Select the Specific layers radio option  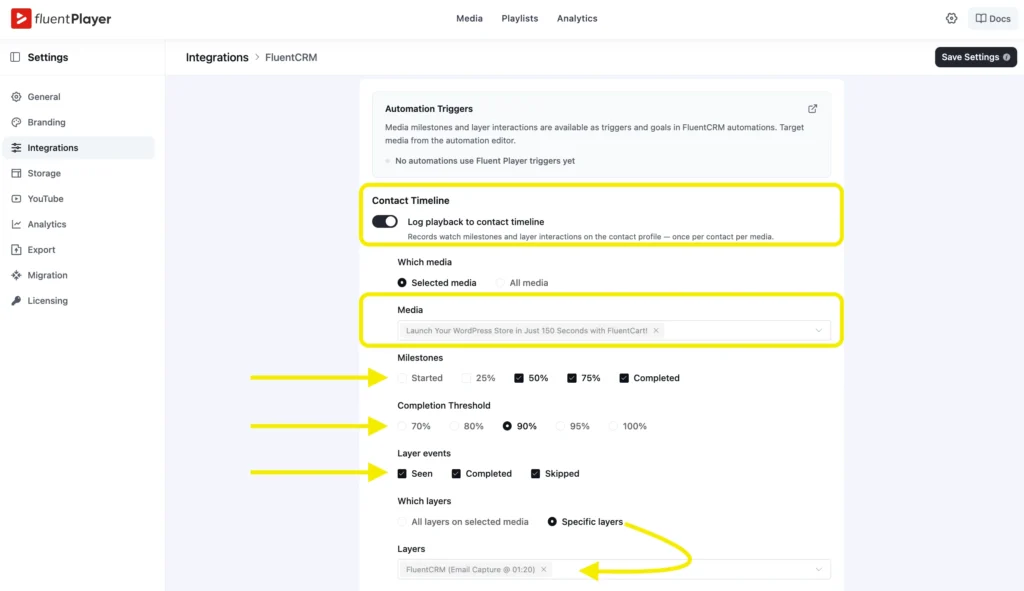[x=552, y=522]
